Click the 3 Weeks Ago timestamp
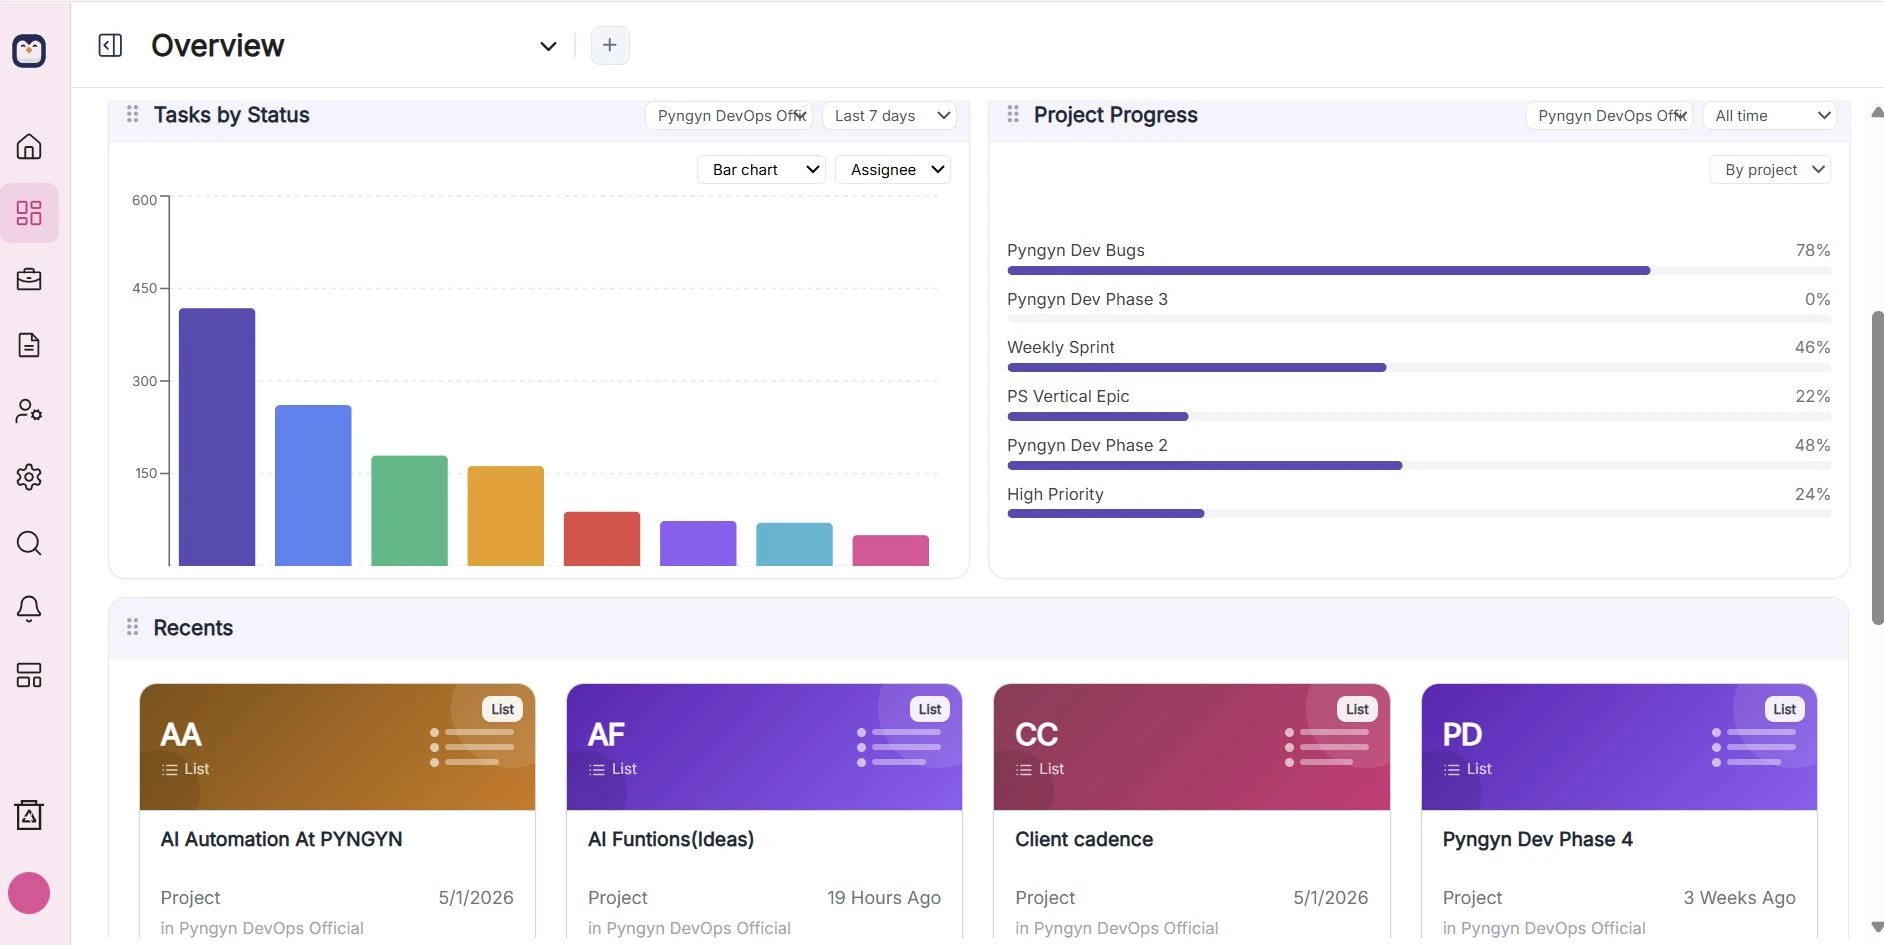The image size is (1884, 945). [1740, 898]
